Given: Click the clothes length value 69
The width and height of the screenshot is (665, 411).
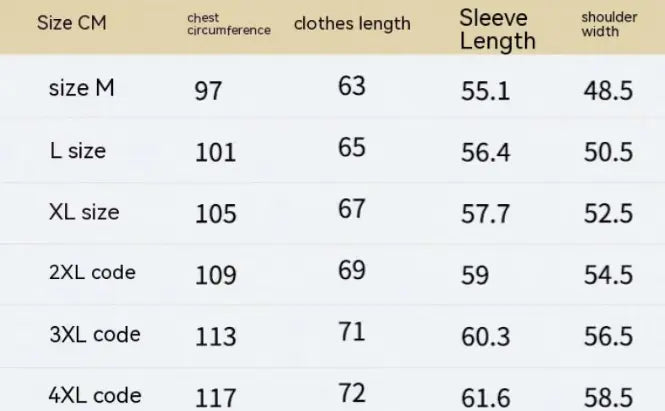Looking at the screenshot, I should click(352, 271).
